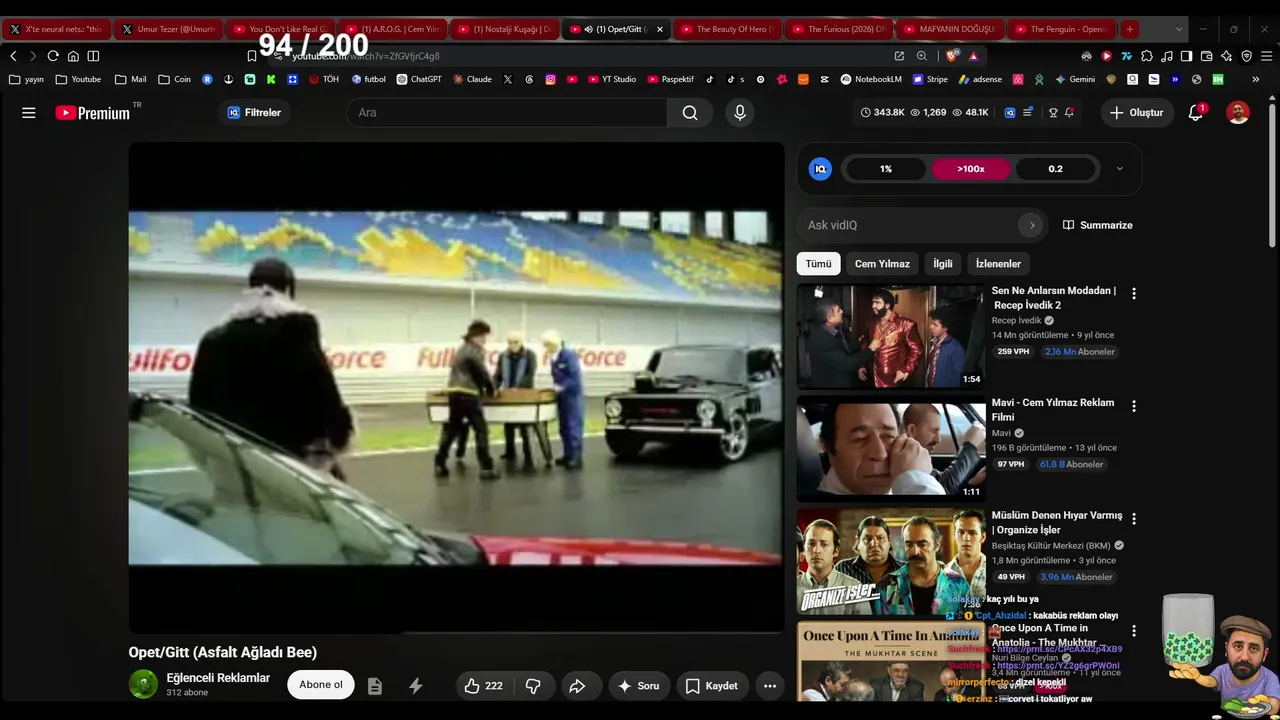Viewport: 1280px width, 720px height.
Task: Open YouTube notifications bell
Action: [1196, 113]
